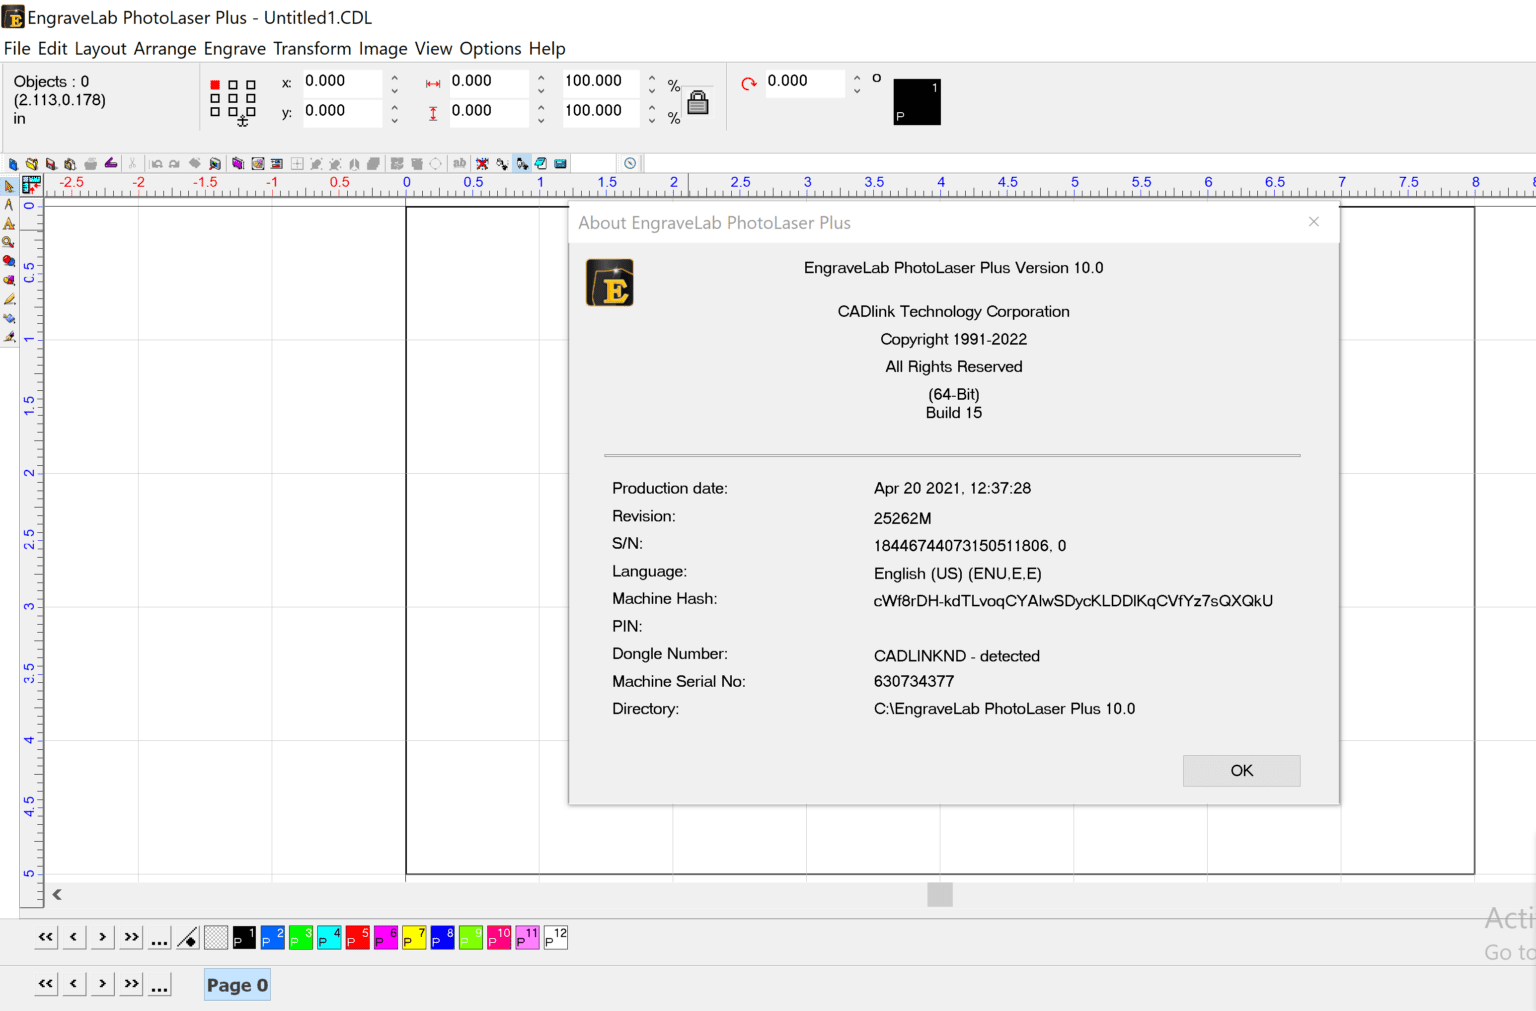Image resolution: width=1536 pixels, height=1011 pixels.
Task: Open the Image menu
Action: coord(383,48)
